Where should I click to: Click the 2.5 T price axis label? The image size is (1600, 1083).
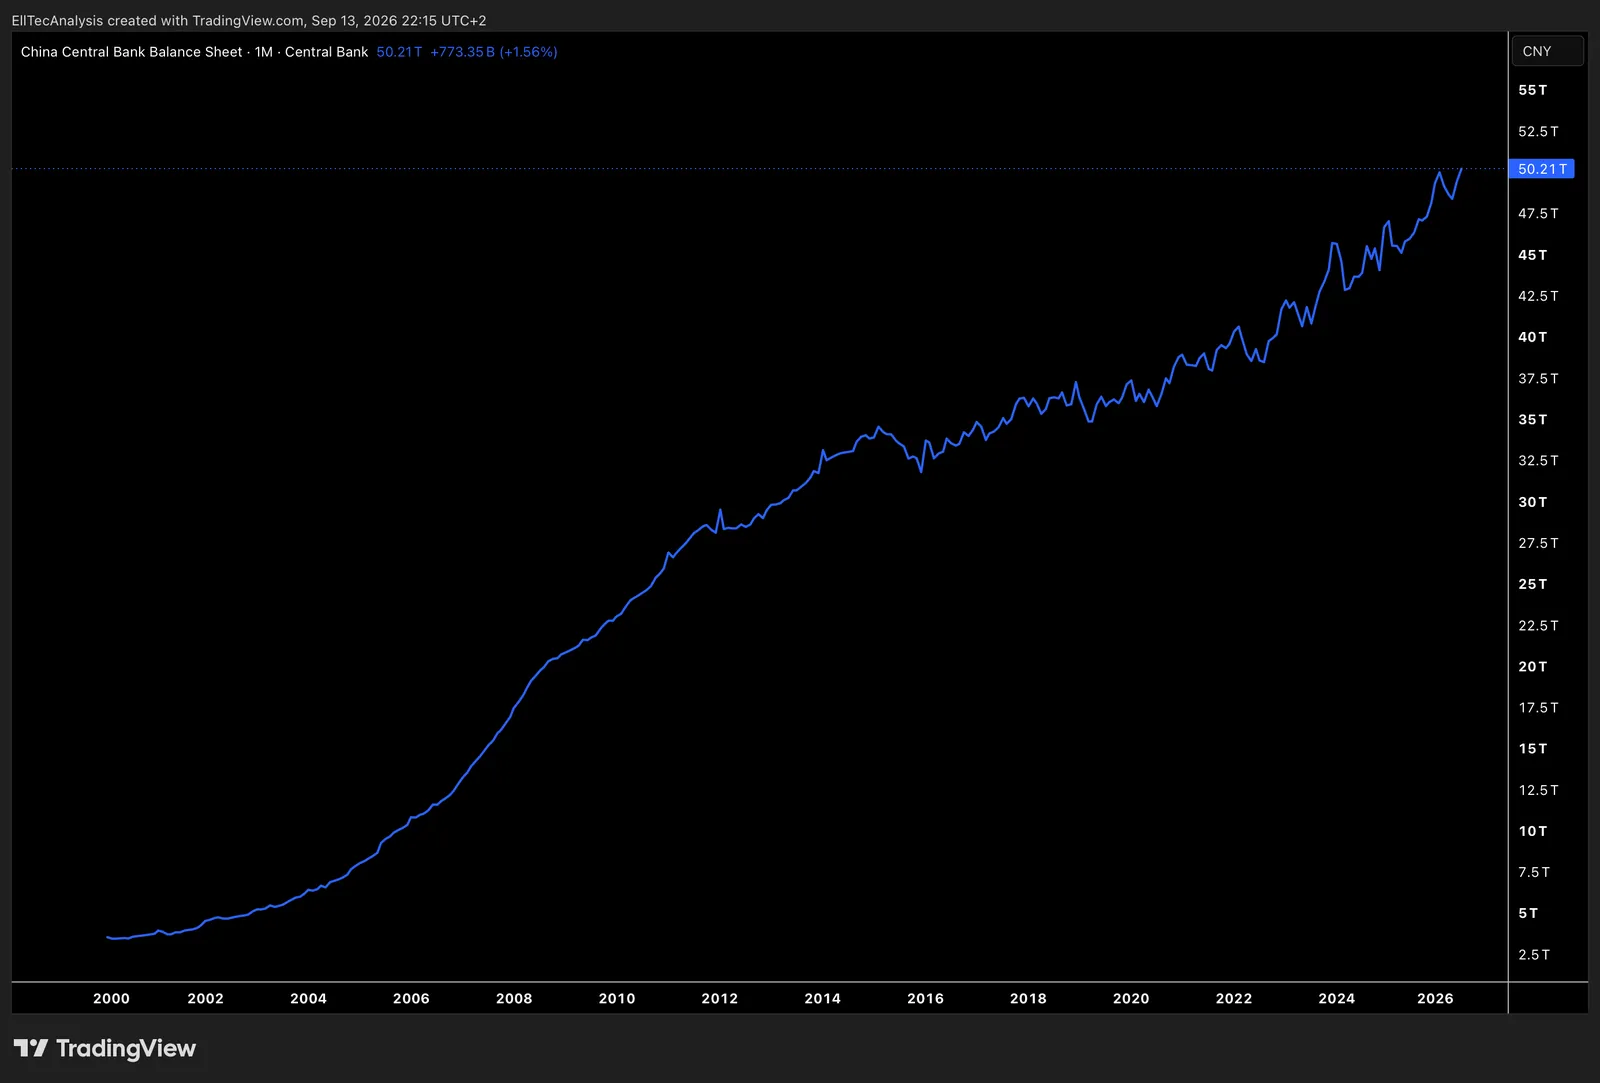pos(1534,955)
